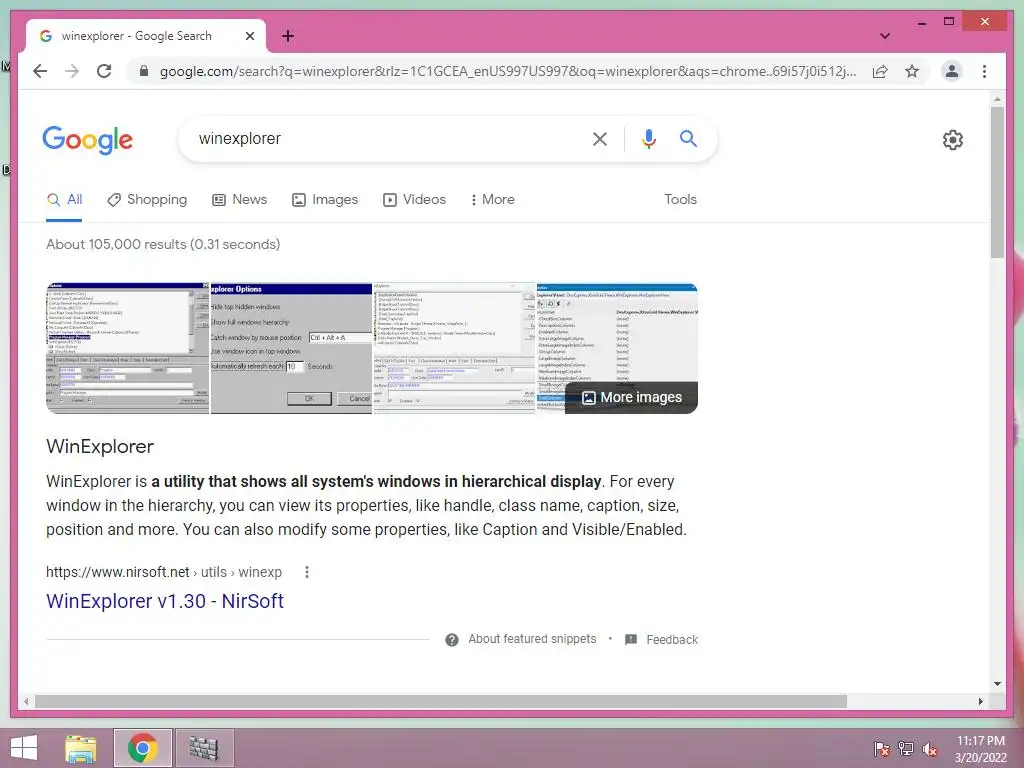Open the clock showing 11:17 PM
Screen dimensions: 1024x768
coord(980,749)
